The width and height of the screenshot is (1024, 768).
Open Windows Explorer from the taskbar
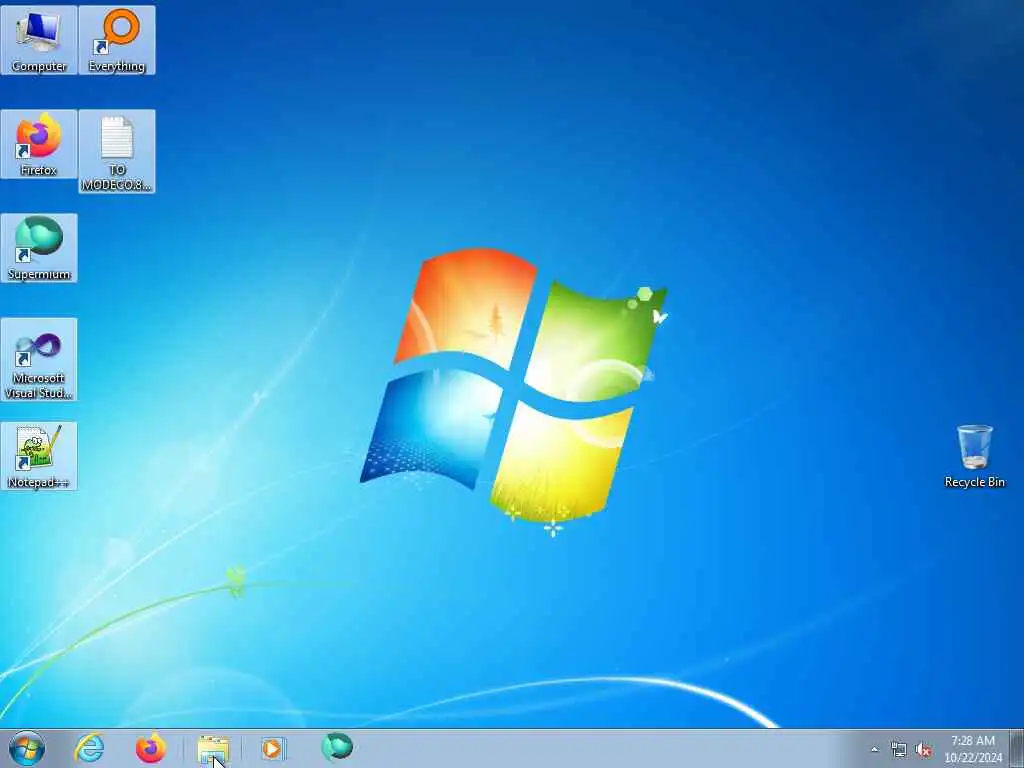(213, 749)
